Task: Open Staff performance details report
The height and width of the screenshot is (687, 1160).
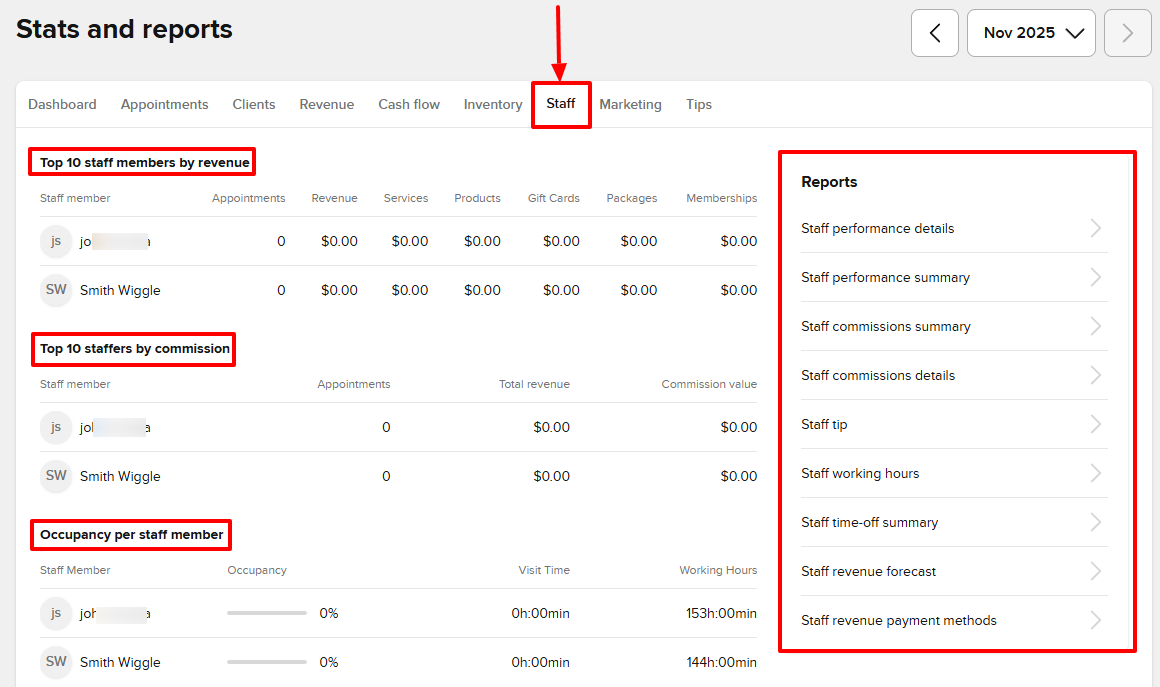Action: tap(877, 228)
